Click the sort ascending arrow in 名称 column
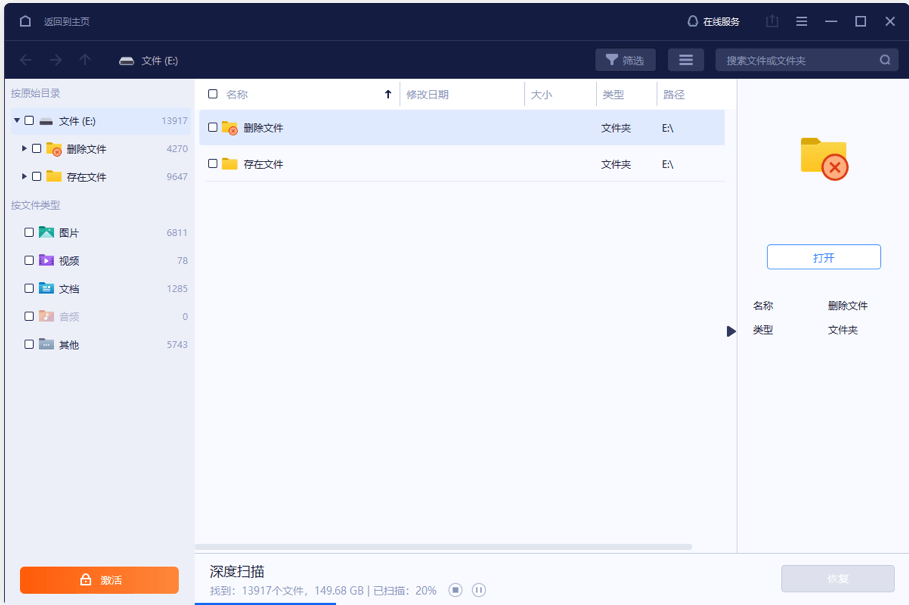Viewport: 909px width, 605px height. [x=388, y=94]
